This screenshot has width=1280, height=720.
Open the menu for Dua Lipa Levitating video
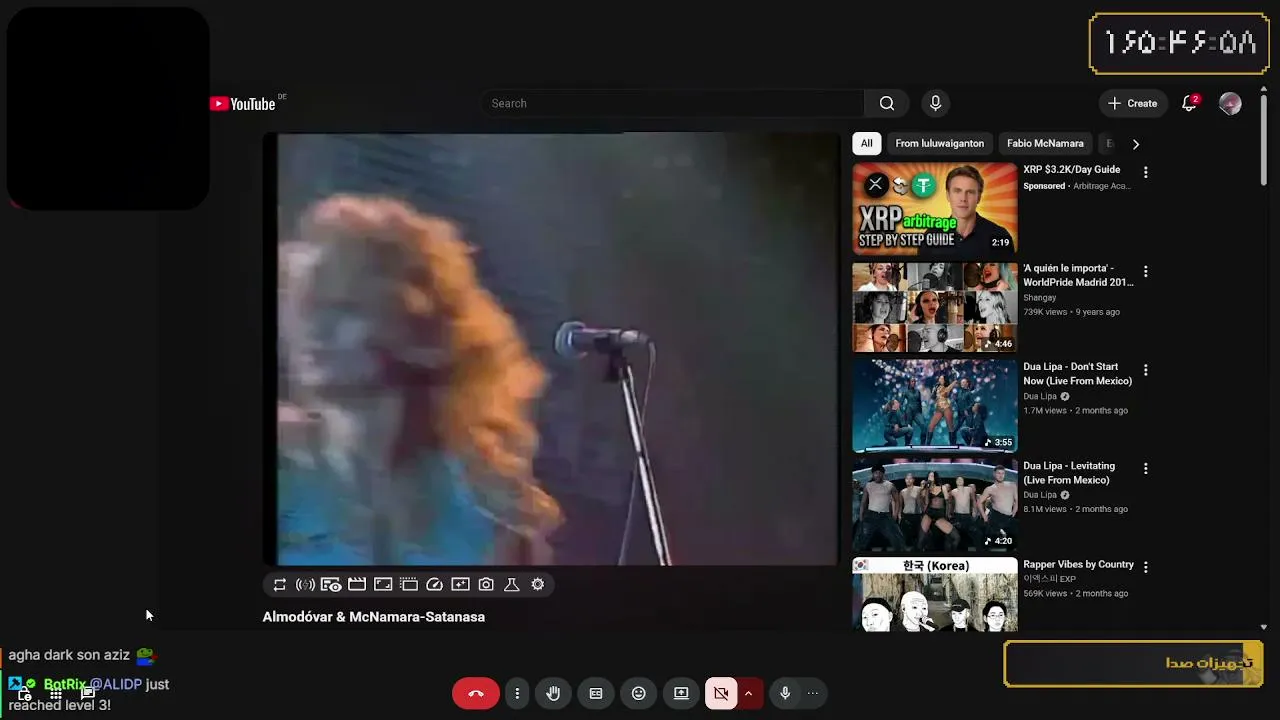[1146, 468]
